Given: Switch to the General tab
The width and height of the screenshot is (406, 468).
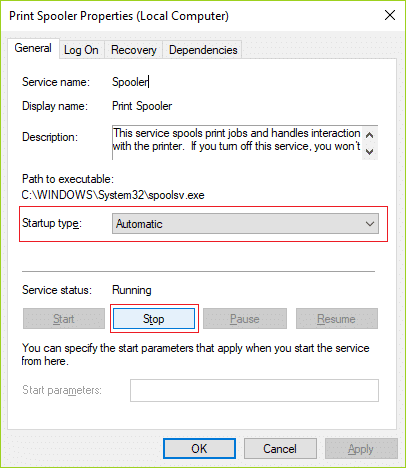Looking at the screenshot, I should tap(33, 48).
